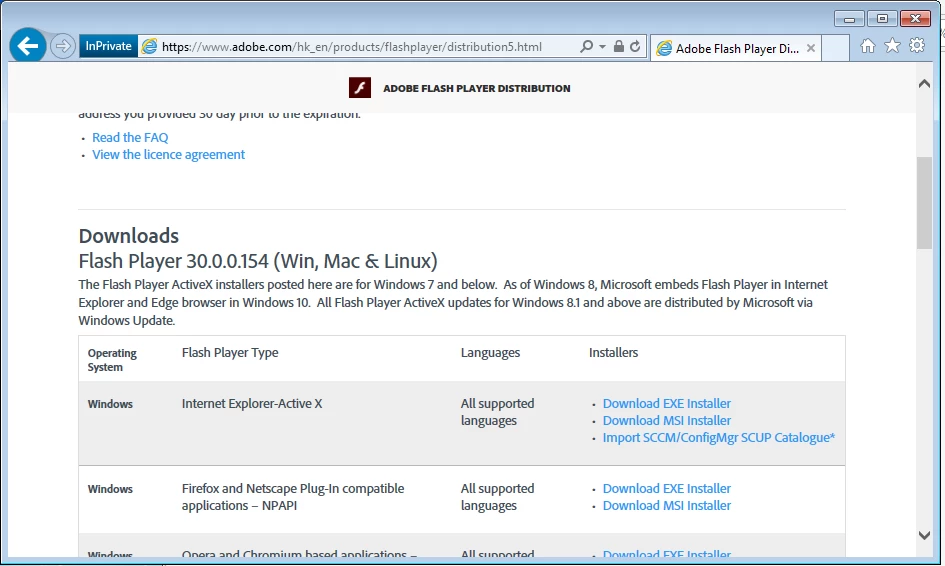Click the Flash Player Type column header
This screenshot has height=566, width=945.
pyautogui.click(x=230, y=353)
